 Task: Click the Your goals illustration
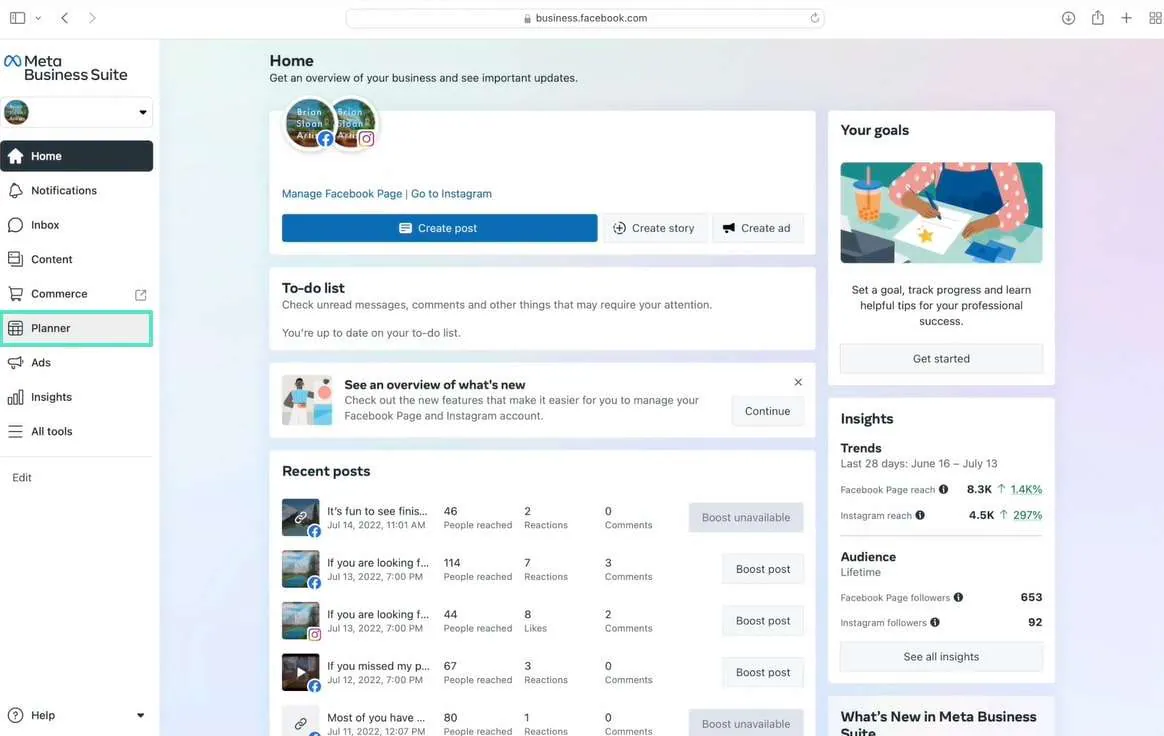click(x=941, y=212)
